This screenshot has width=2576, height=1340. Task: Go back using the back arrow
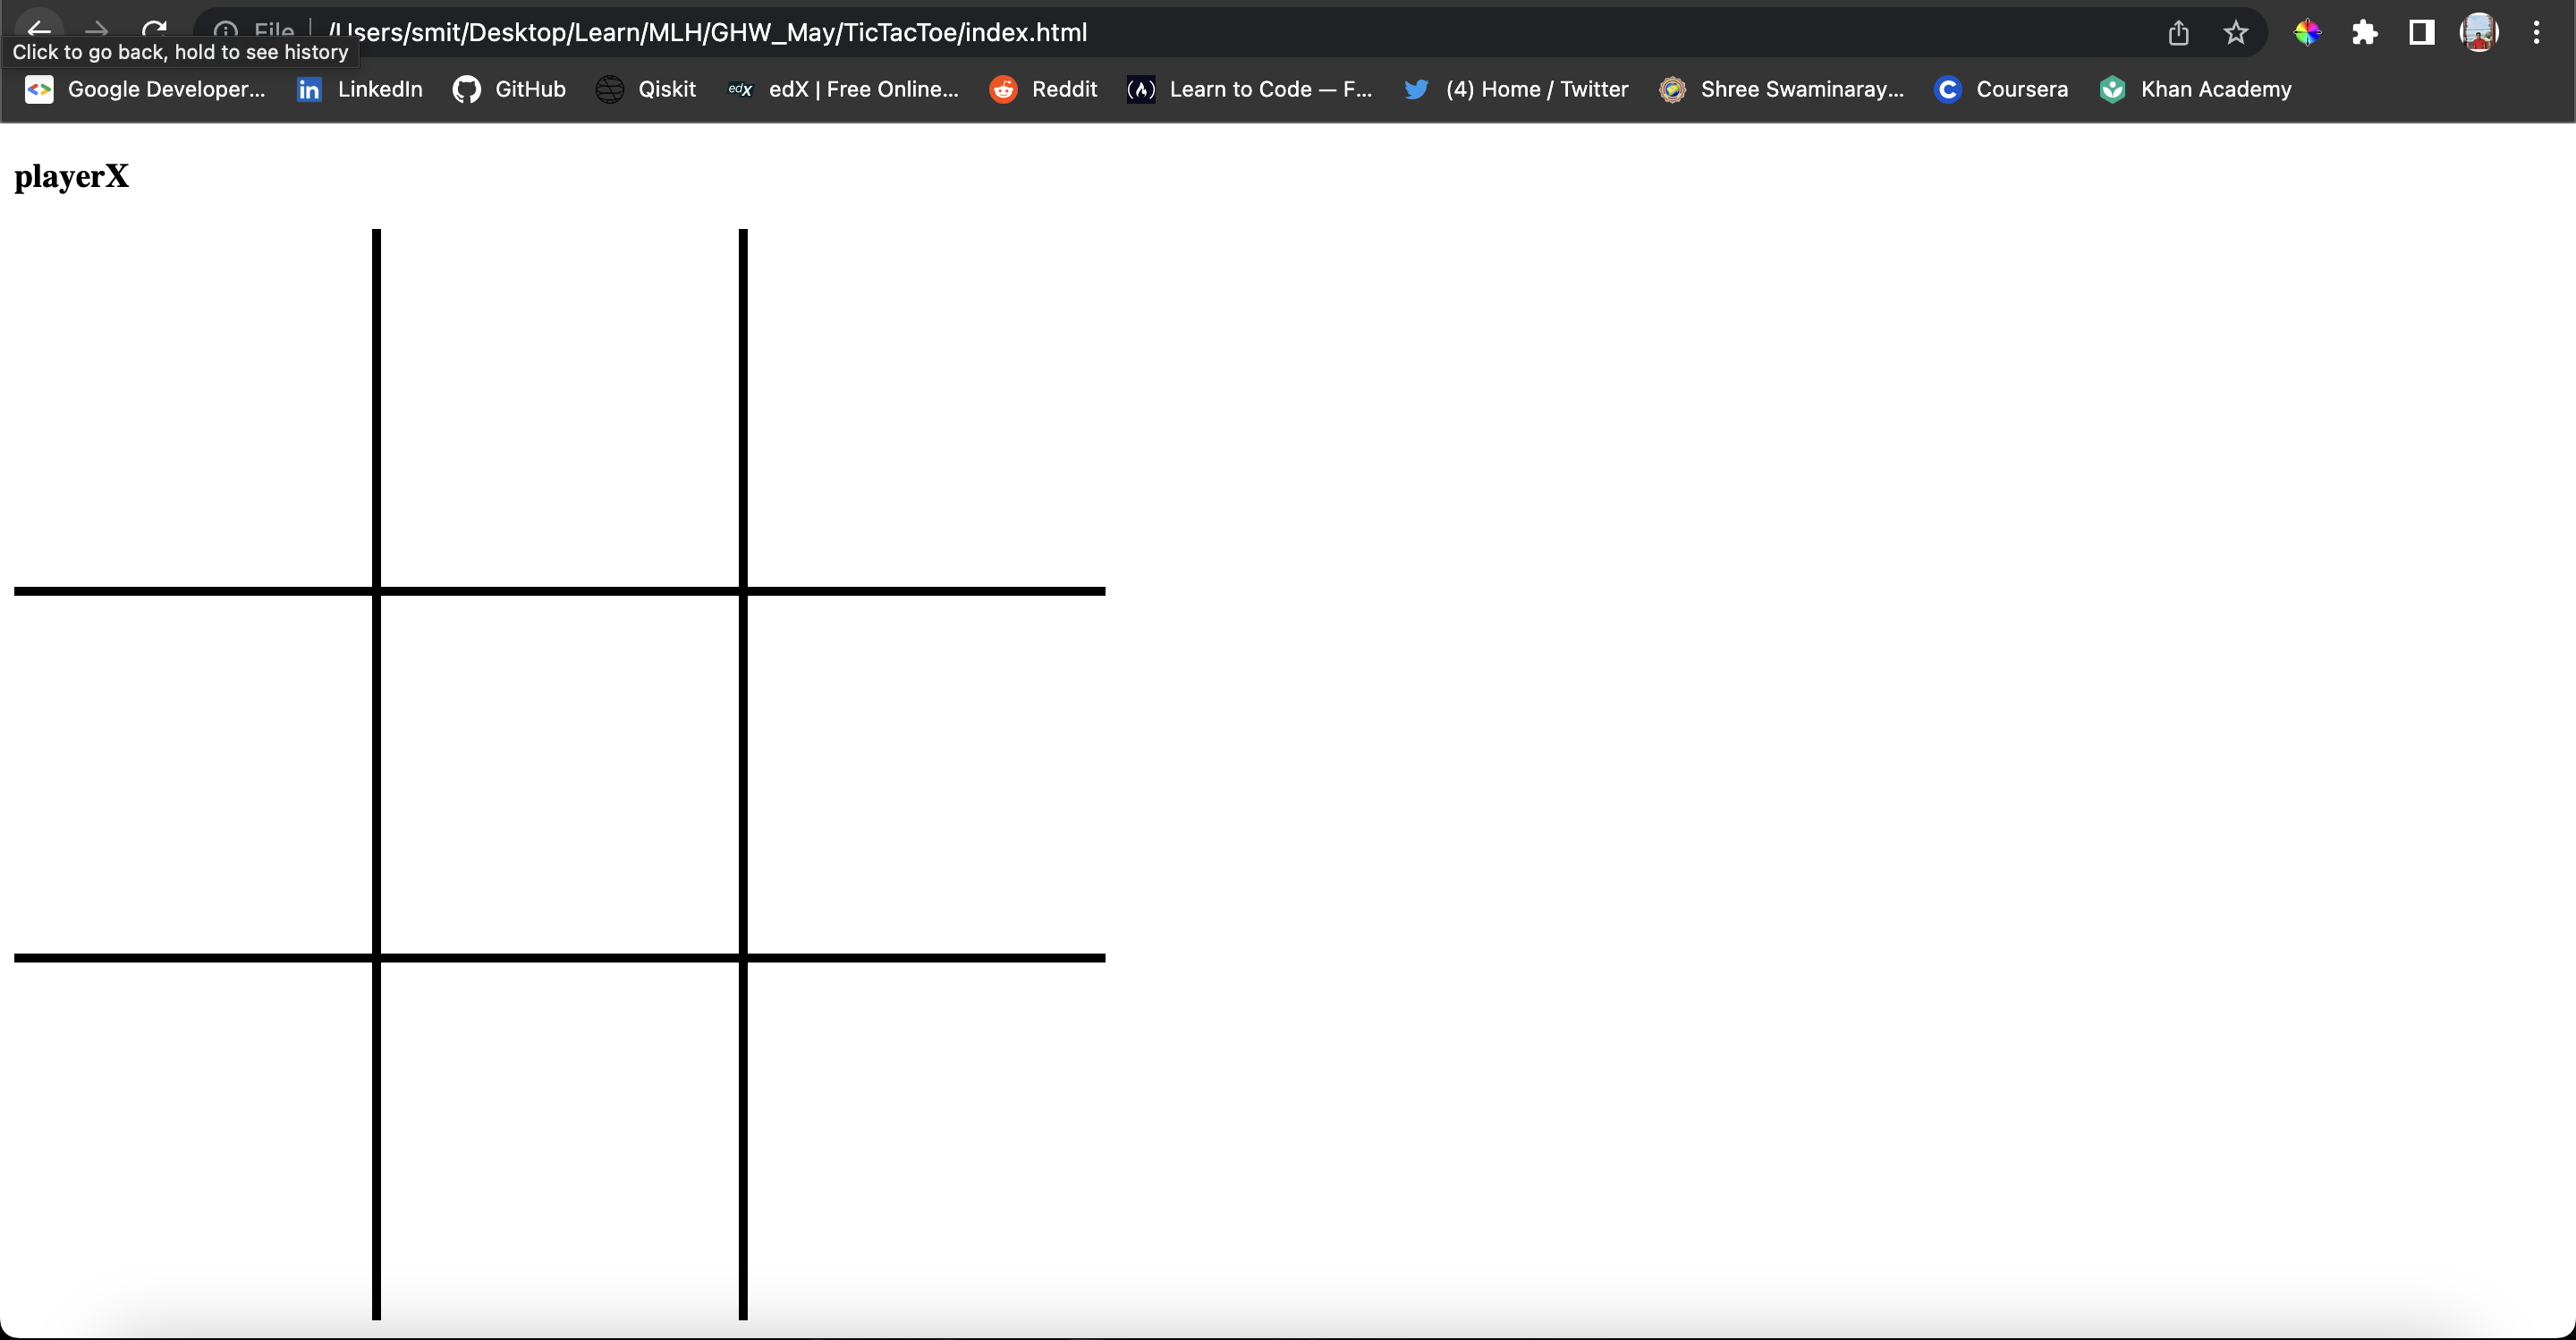click(x=40, y=30)
